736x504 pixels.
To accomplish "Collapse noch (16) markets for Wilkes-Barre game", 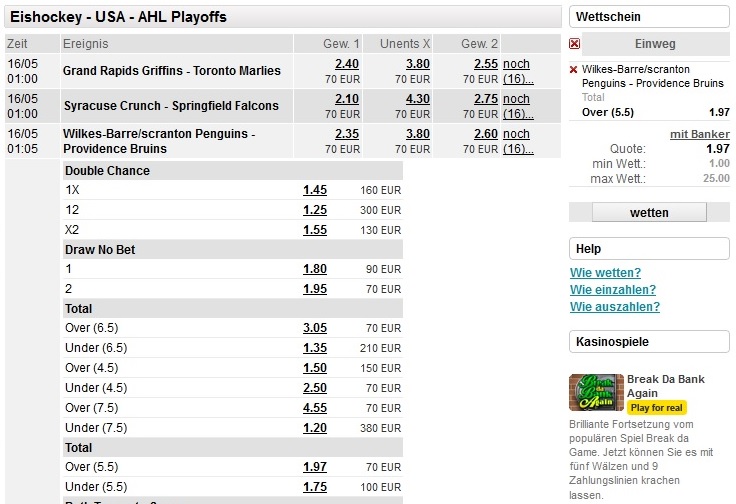I will pos(518,141).
